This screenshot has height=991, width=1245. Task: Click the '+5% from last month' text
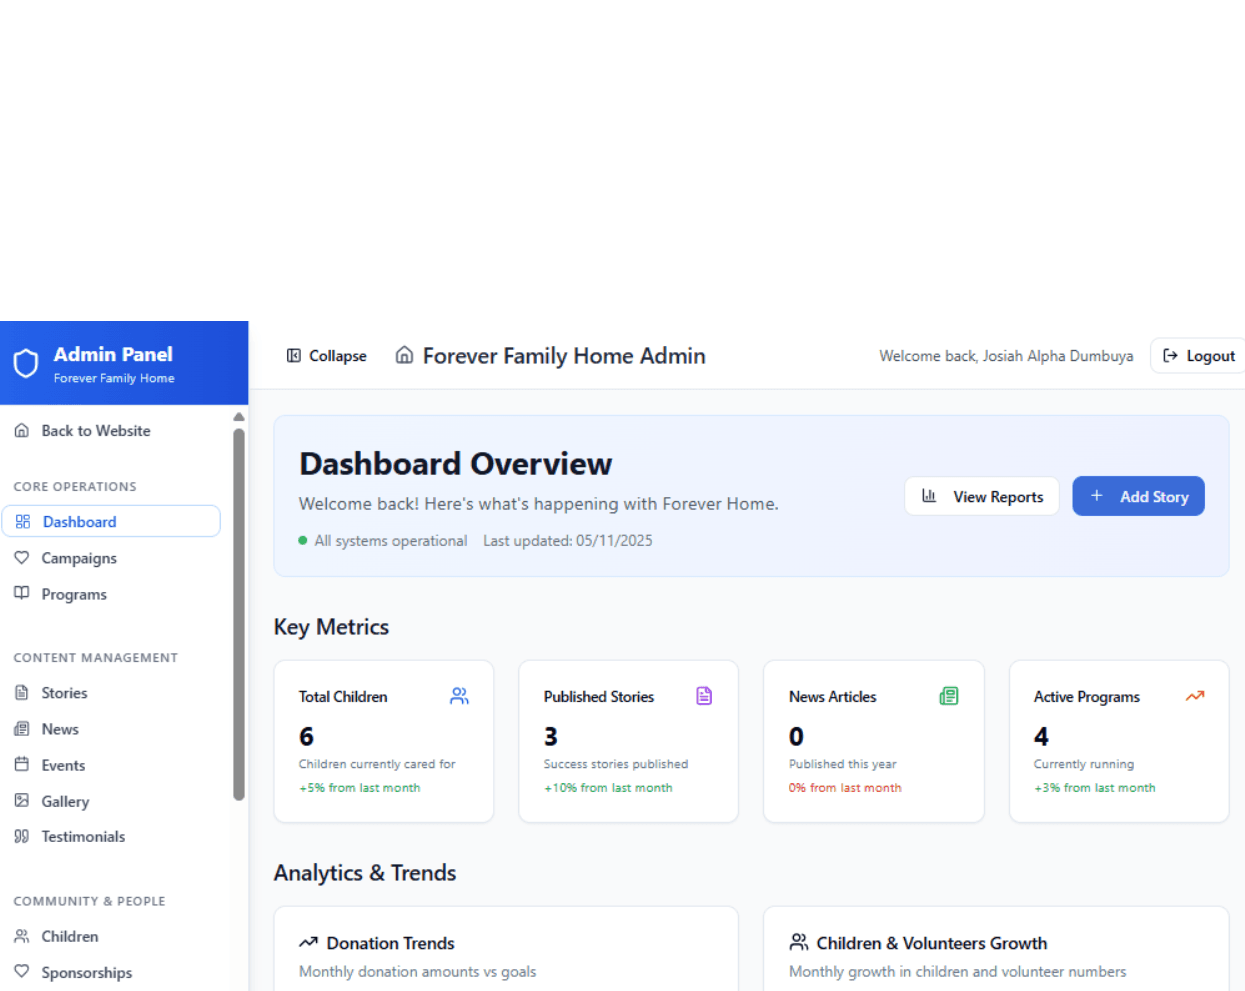coord(359,787)
